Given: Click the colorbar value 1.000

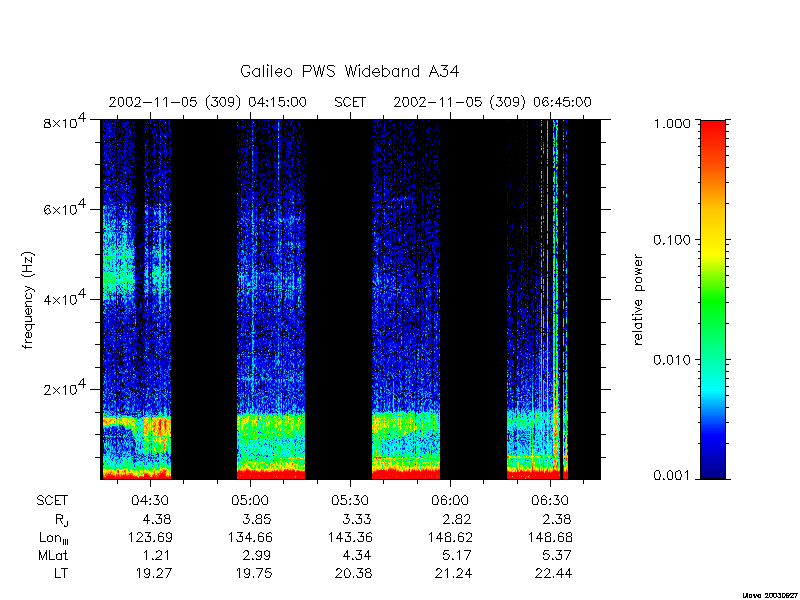Looking at the screenshot, I should 672,123.
